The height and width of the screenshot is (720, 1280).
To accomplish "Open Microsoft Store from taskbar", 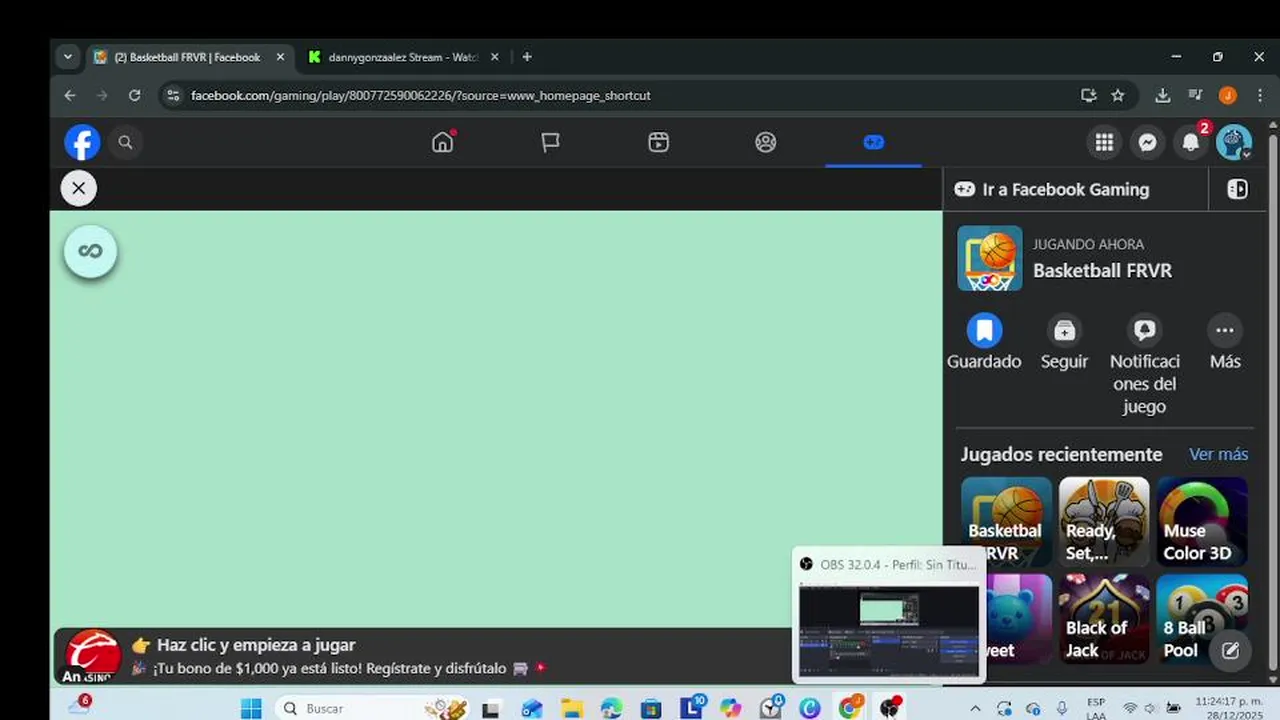I will pos(651,708).
